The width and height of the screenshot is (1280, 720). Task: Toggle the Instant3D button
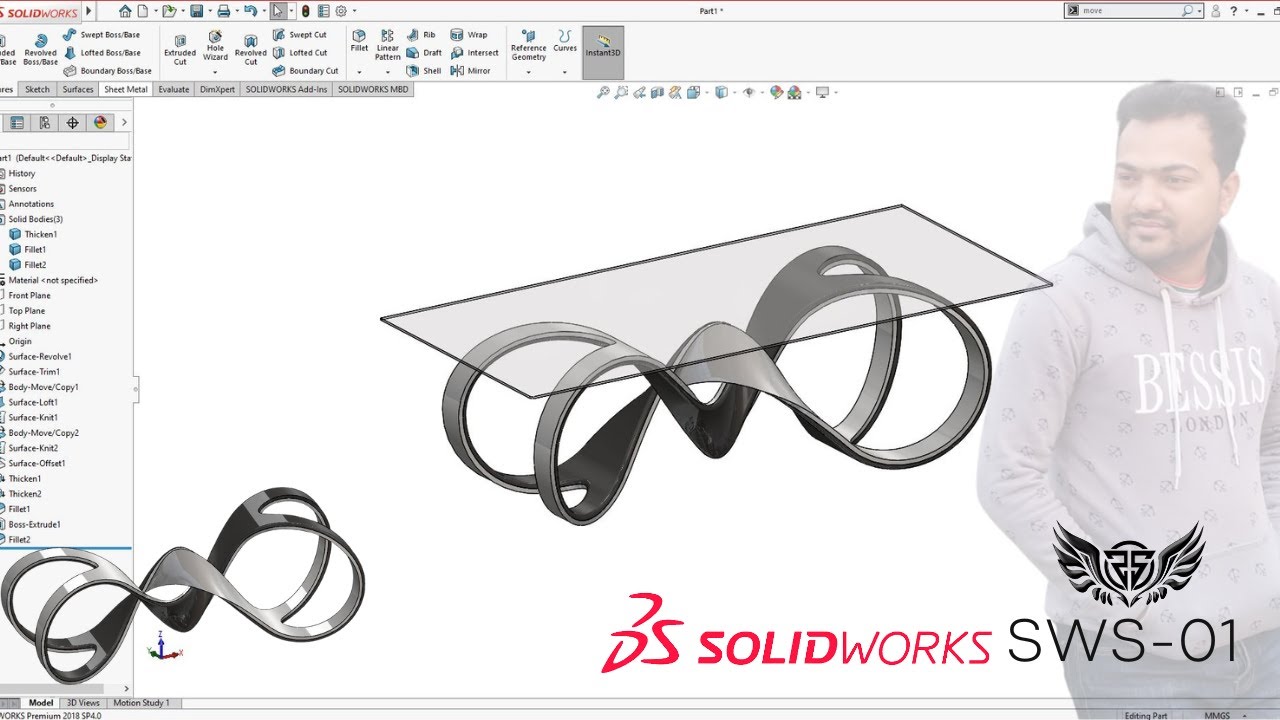[603, 52]
